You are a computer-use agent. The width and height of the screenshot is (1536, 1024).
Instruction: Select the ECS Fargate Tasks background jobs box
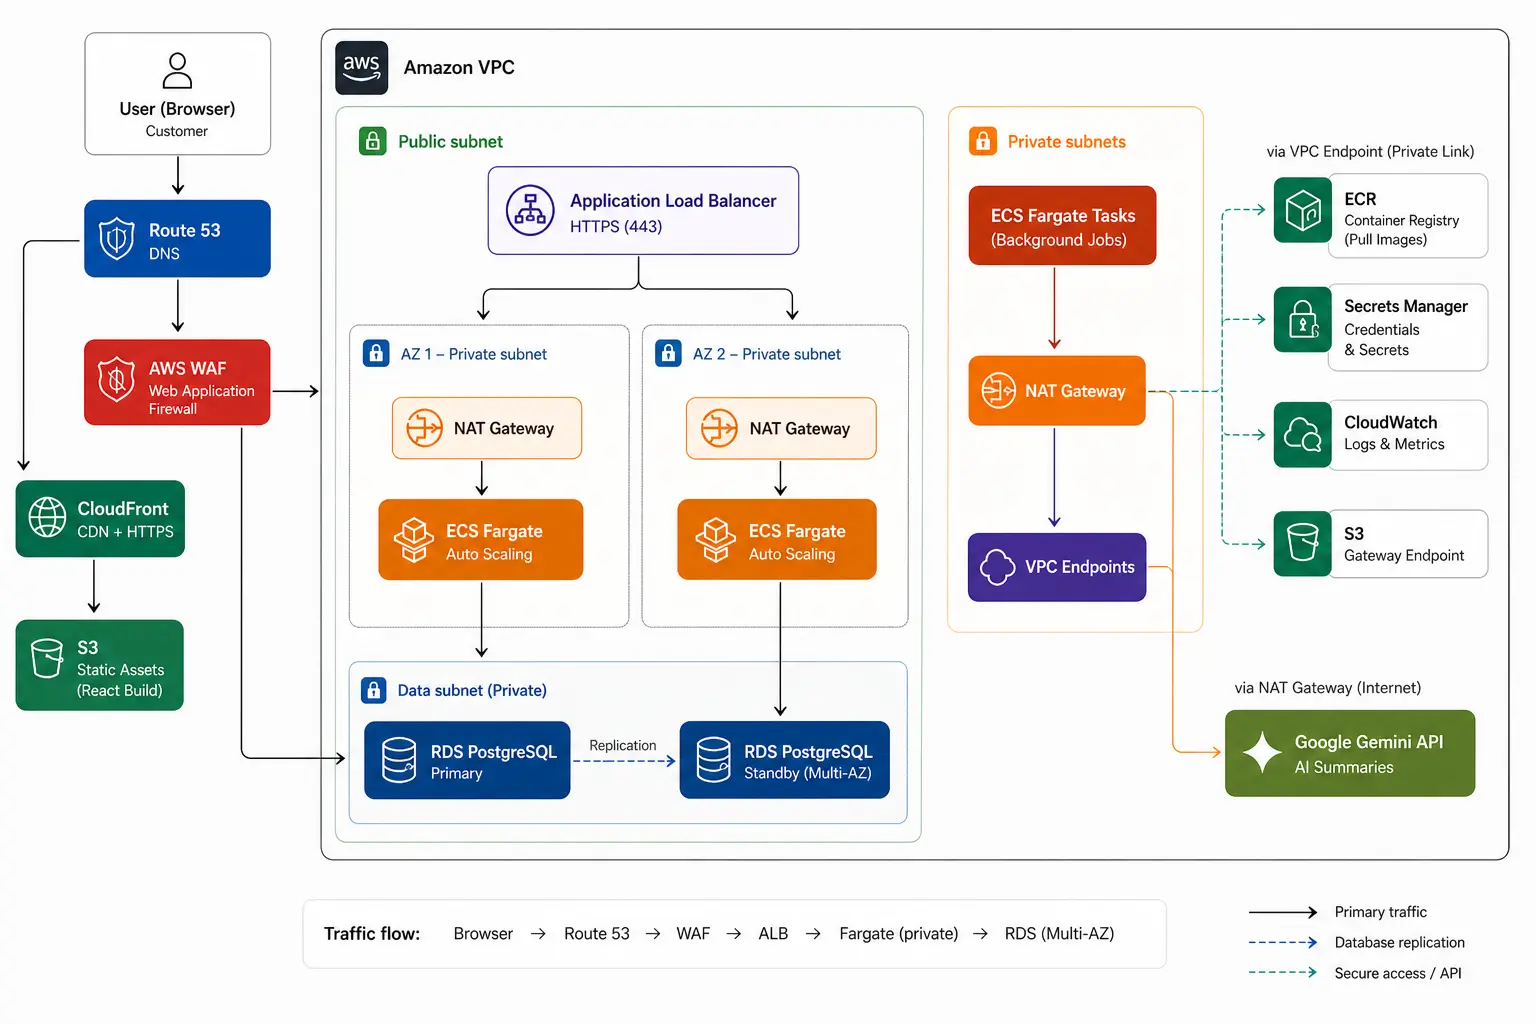[1062, 226]
